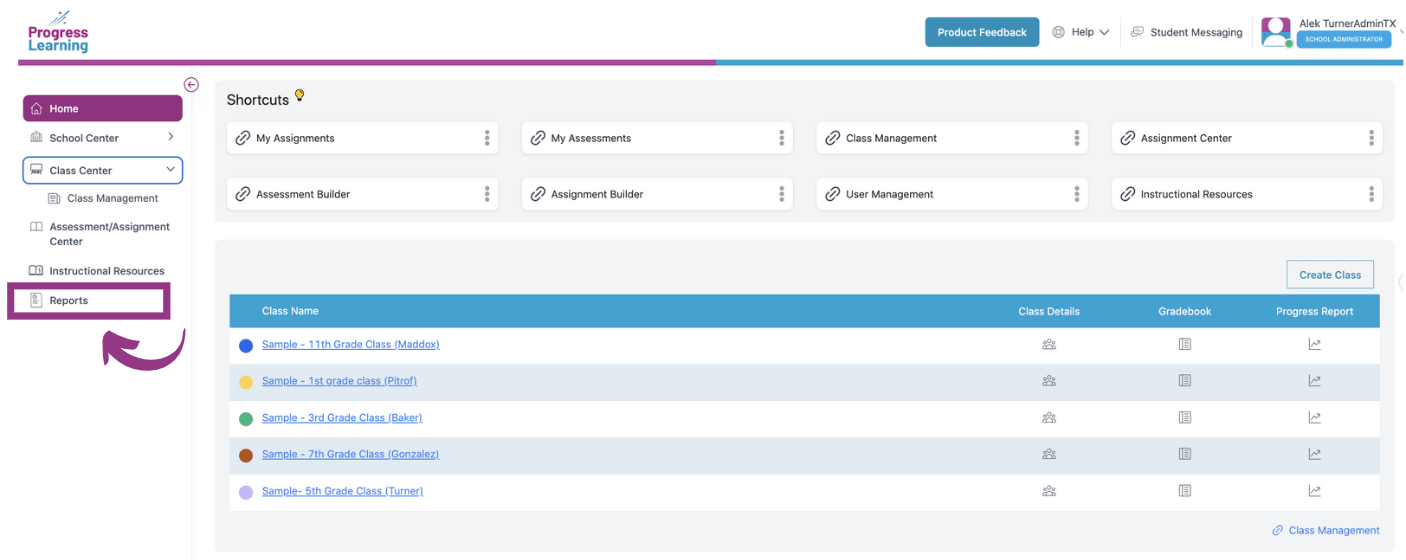Viewport: 1406px width, 560px height.
Task: Open Sample - 1st grade class (Pitrof) link
Action: (x=339, y=381)
